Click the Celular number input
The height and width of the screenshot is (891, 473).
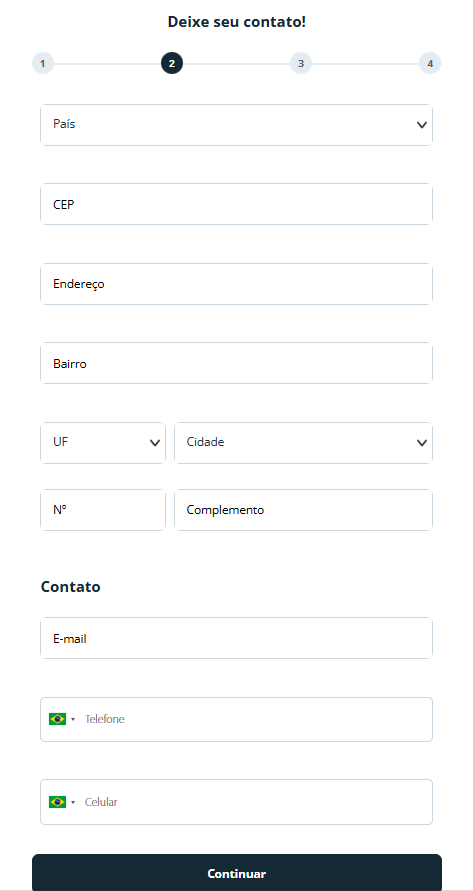(x=256, y=802)
